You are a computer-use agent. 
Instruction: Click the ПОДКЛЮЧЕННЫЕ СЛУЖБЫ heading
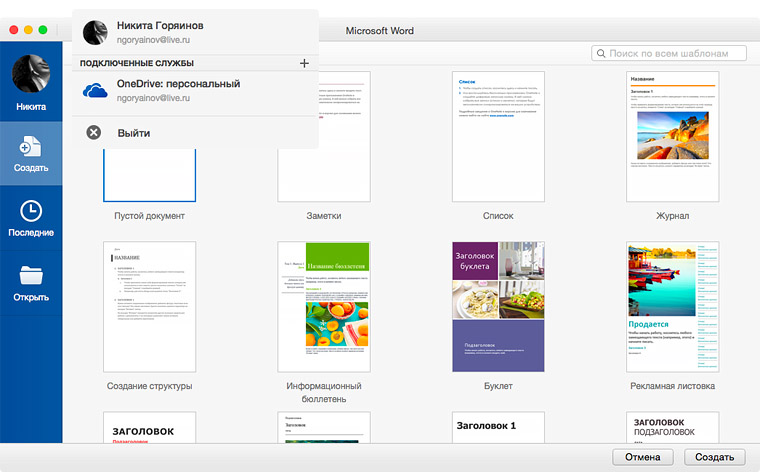click(137, 63)
